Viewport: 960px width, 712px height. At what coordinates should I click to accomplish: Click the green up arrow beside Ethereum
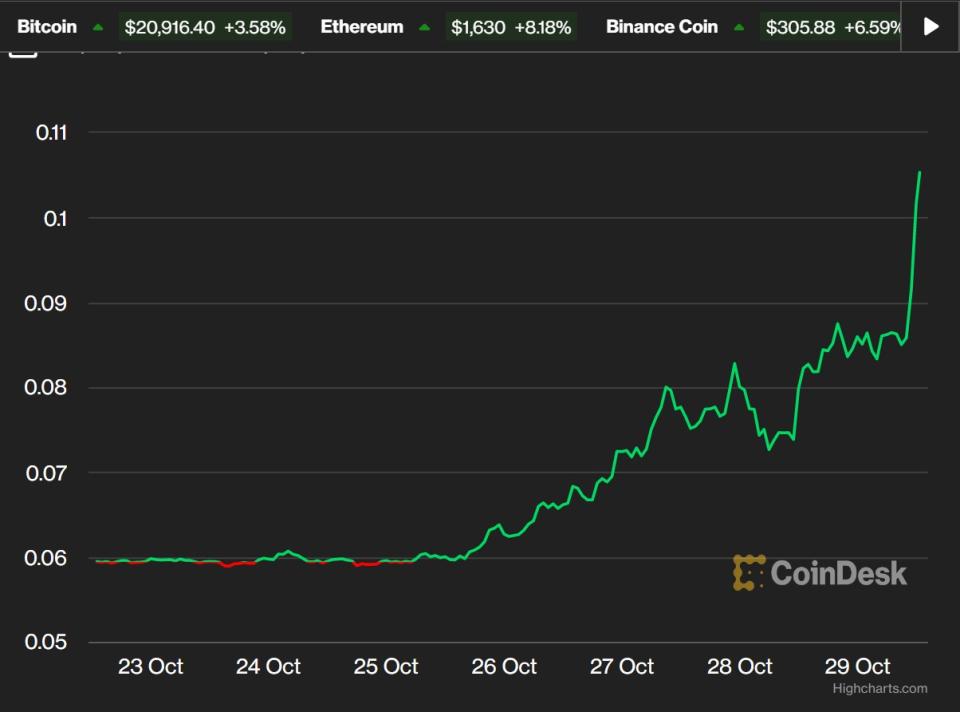point(424,28)
